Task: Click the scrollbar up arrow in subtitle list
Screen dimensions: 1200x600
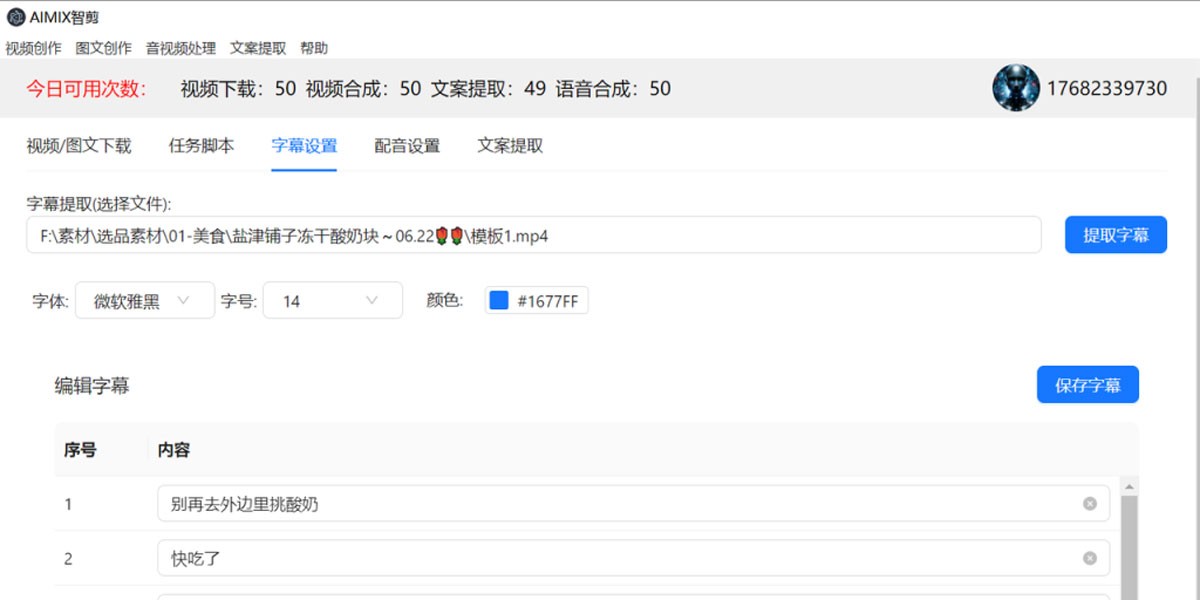Action: pos(1130,487)
